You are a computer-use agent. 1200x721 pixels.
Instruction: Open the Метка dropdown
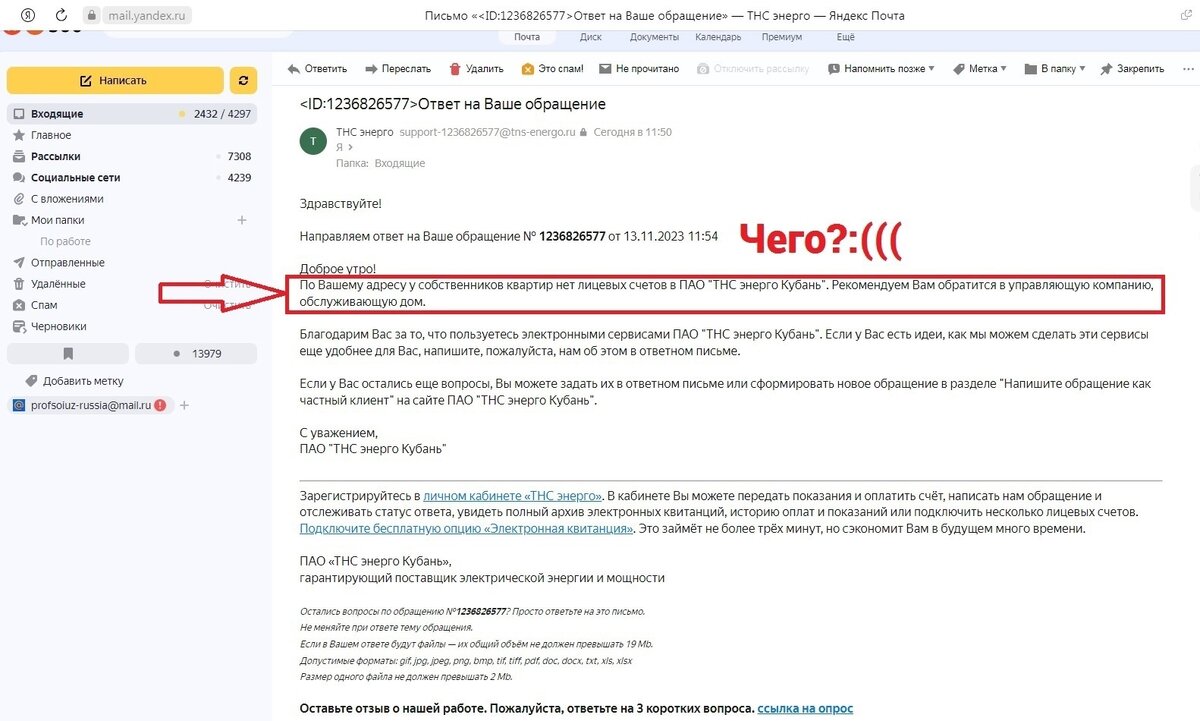[979, 69]
